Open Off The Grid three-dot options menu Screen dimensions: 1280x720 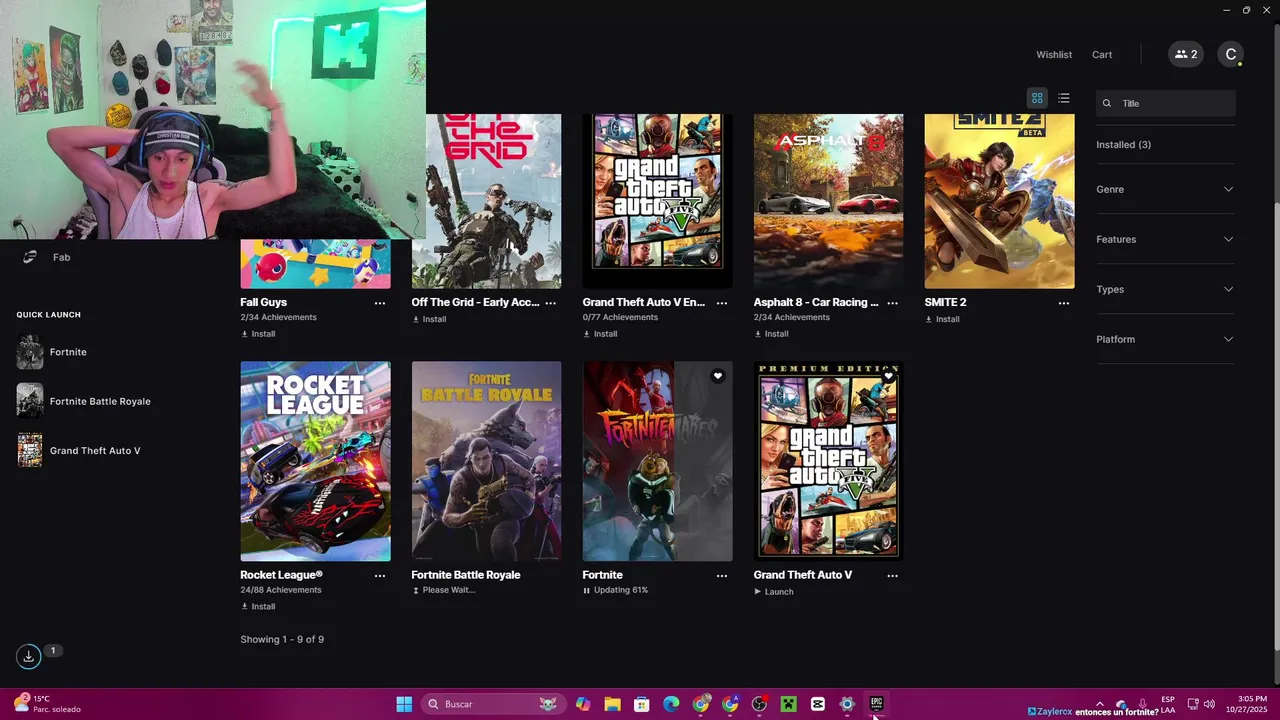551,303
